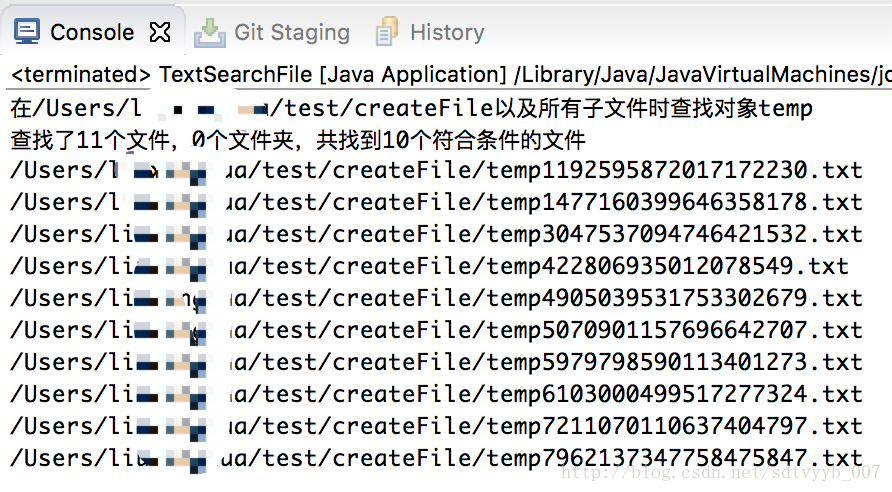Image resolution: width=892 pixels, height=492 pixels.
Task: Click output line temp5979798590113401273.txt
Action: point(436,362)
